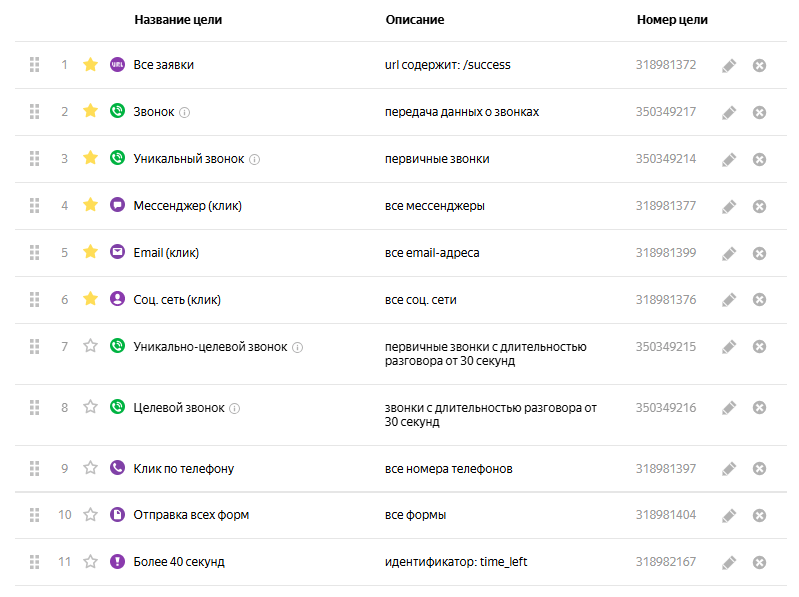
Task: Show info tooltip for "Целевой звонок"
Action: (x=235, y=408)
